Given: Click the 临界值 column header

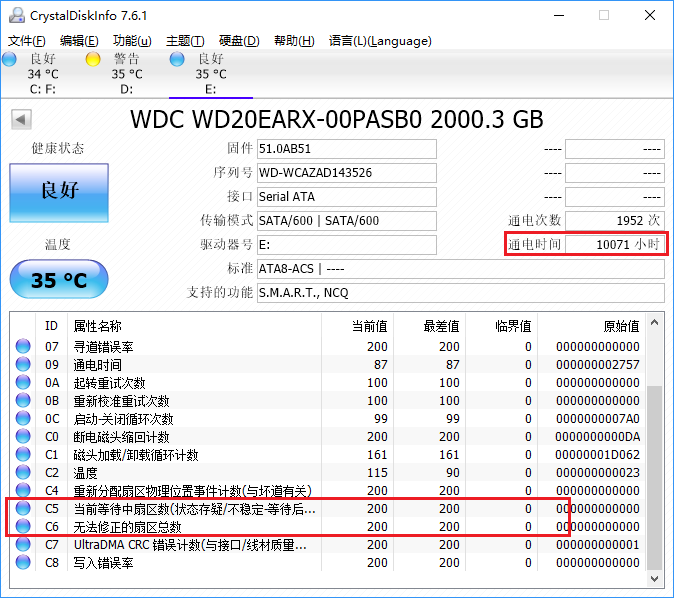Looking at the screenshot, I should pos(501,326).
